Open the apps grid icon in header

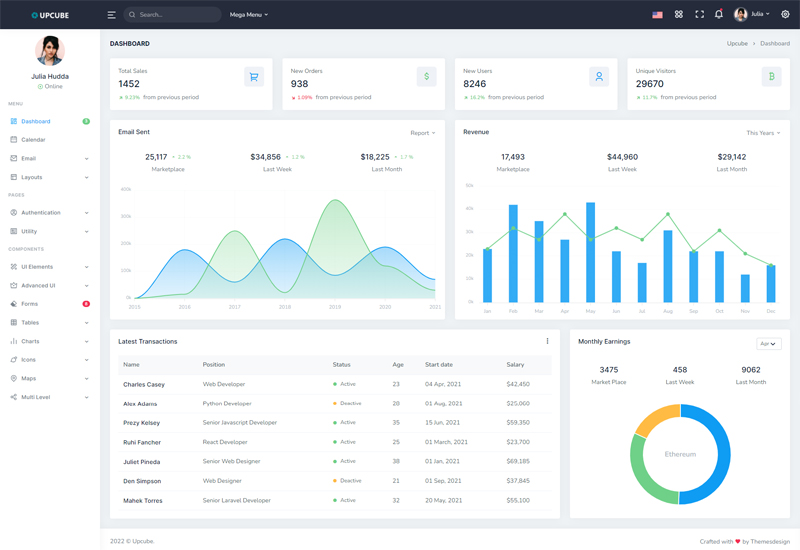point(678,15)
